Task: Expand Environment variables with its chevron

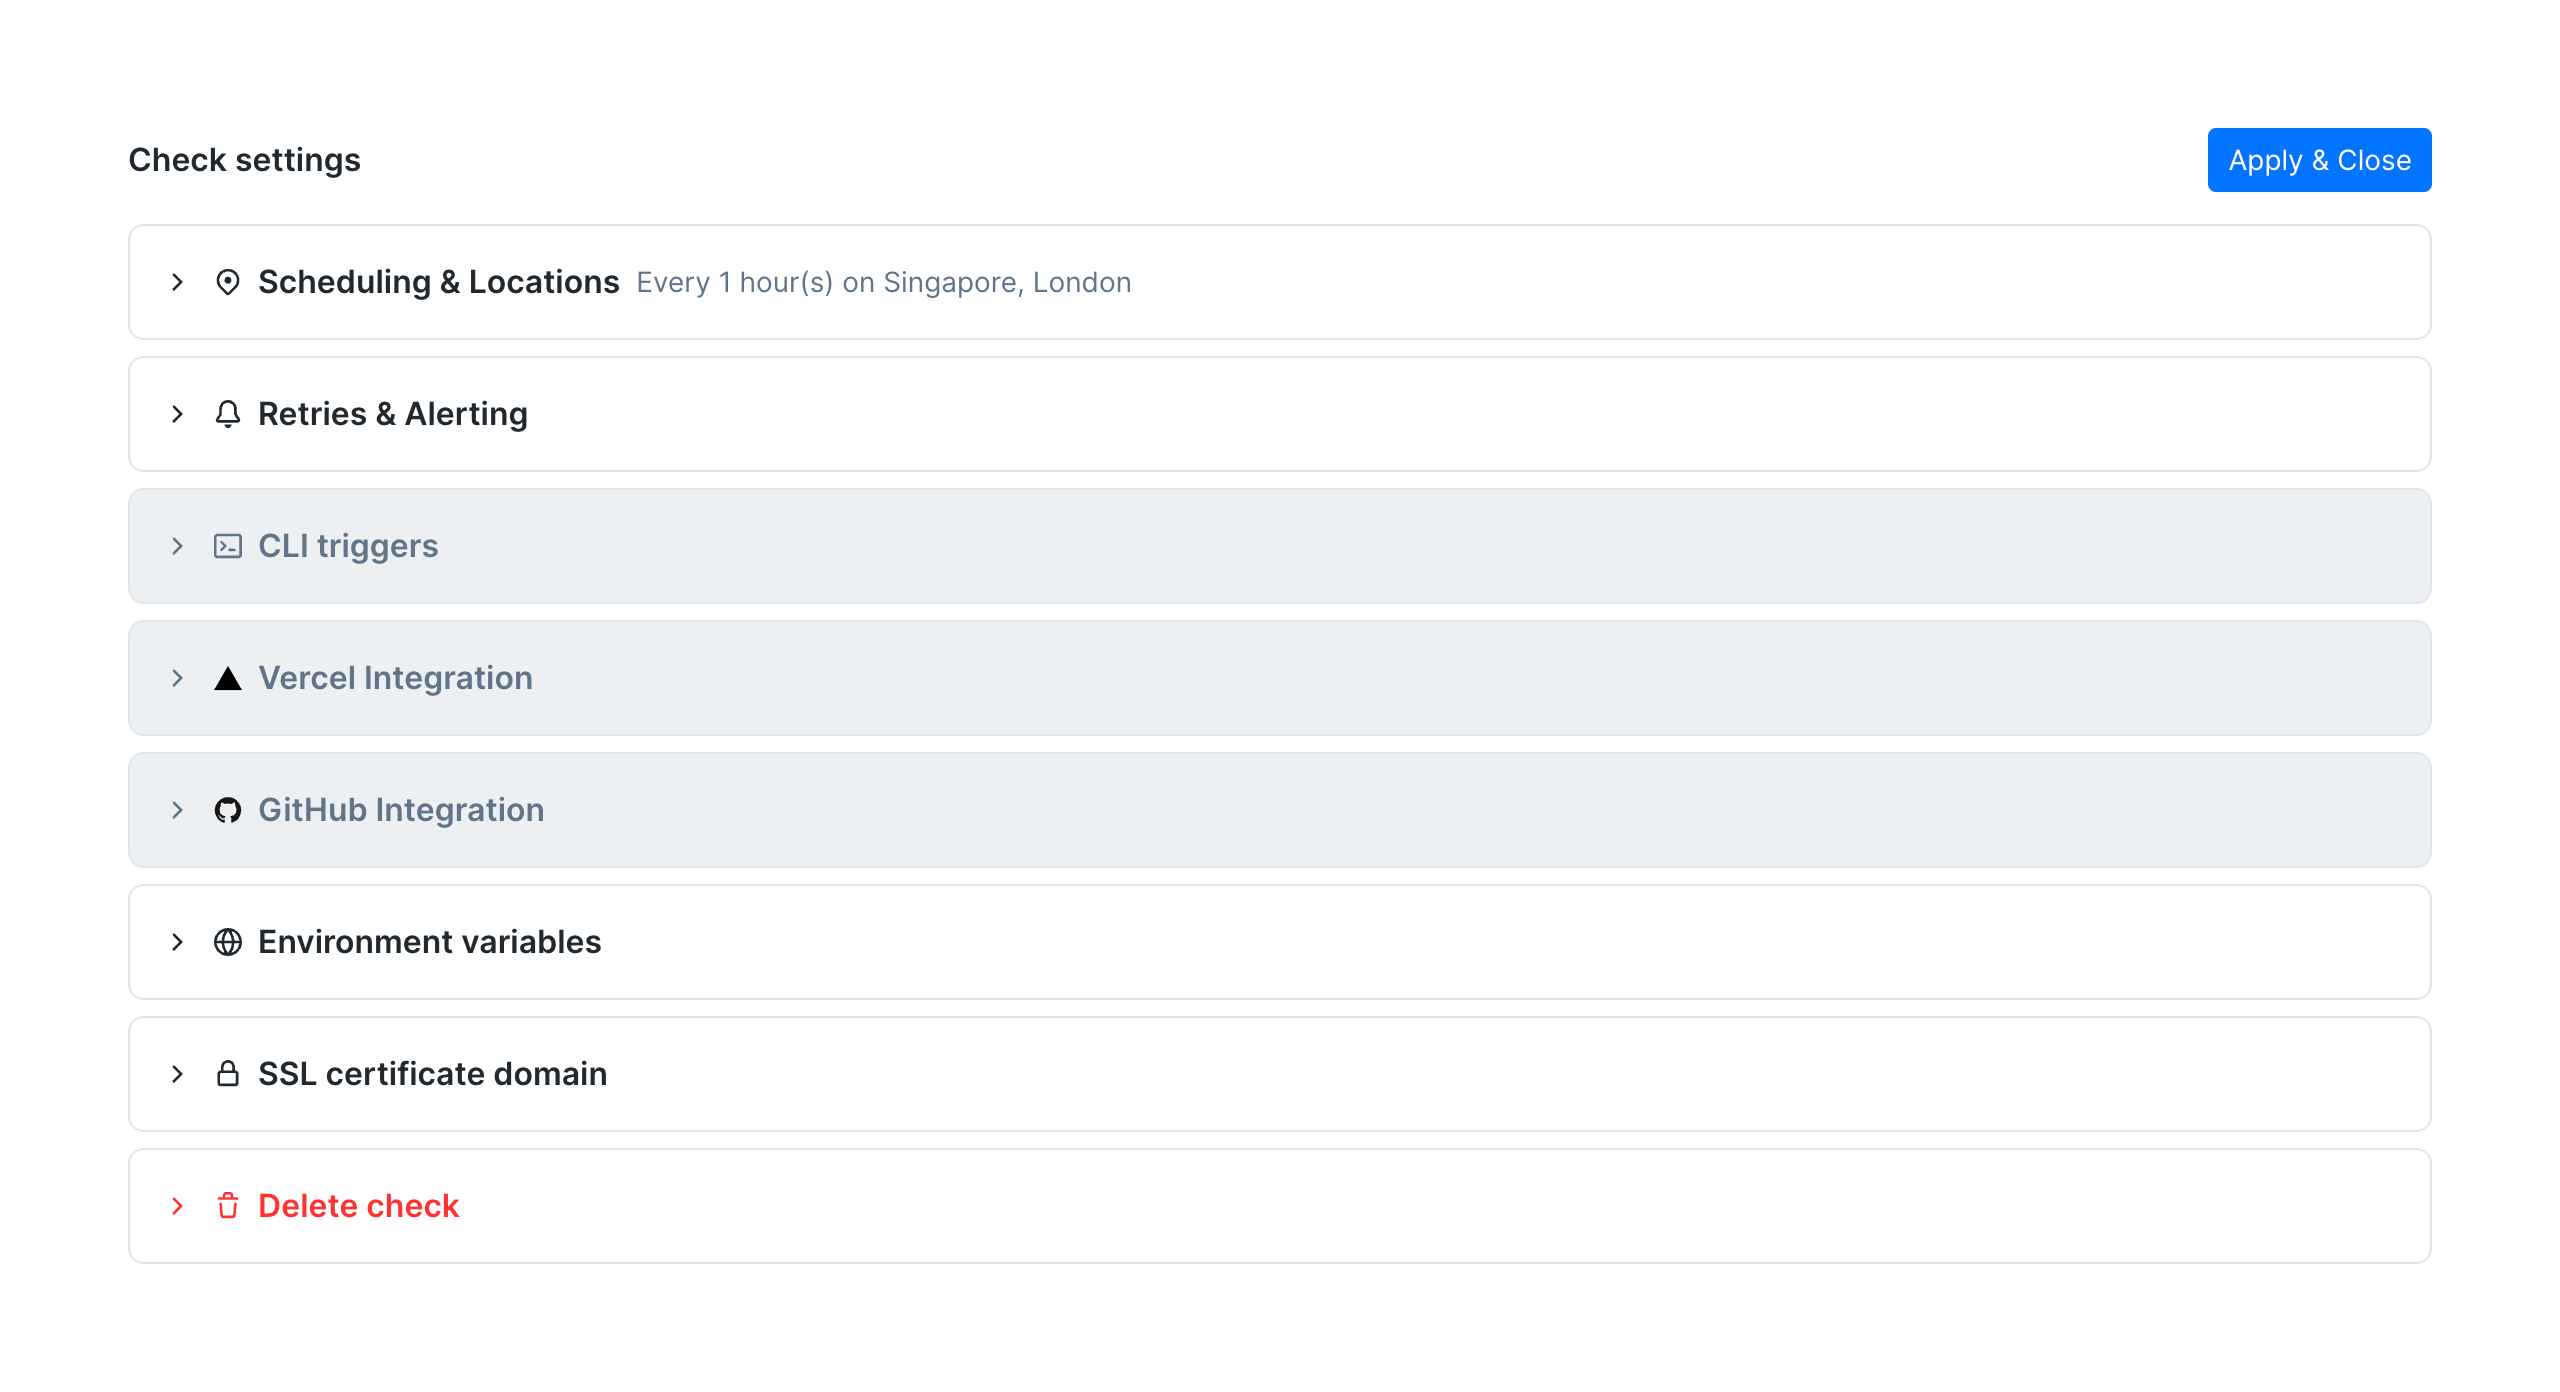Action: coord(177,942)
